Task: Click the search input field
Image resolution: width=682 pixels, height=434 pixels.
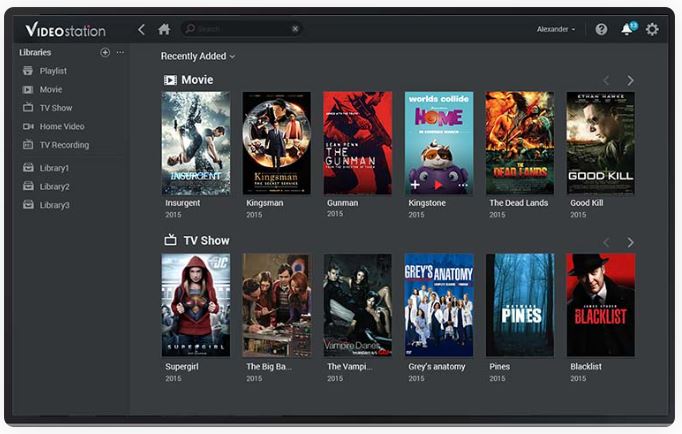Action: tap(235, 29)
